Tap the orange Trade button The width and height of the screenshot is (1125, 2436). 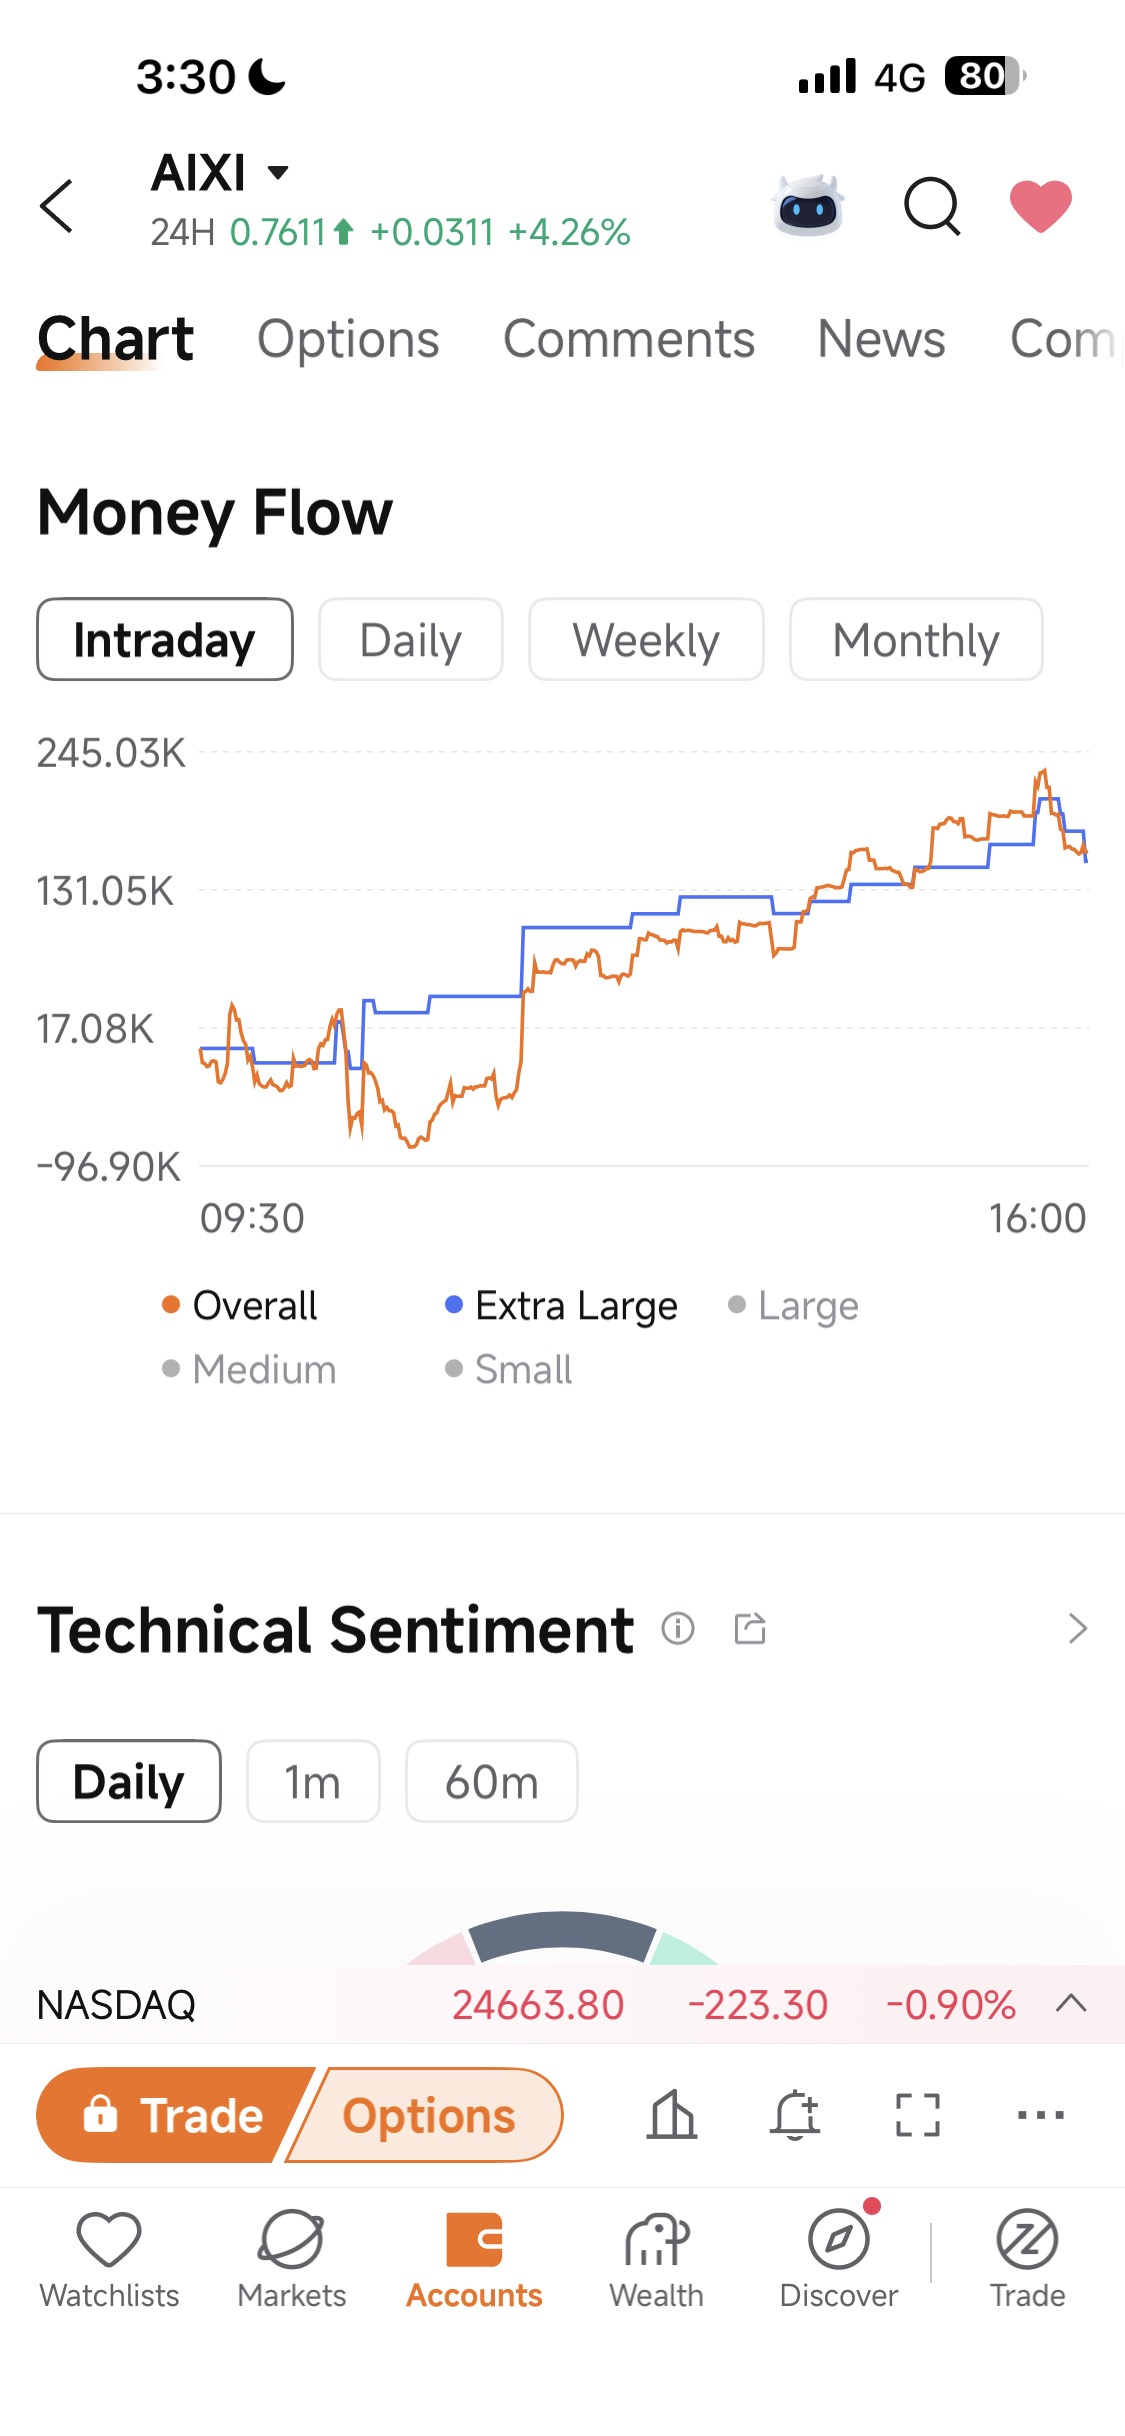pos(175,2115)
